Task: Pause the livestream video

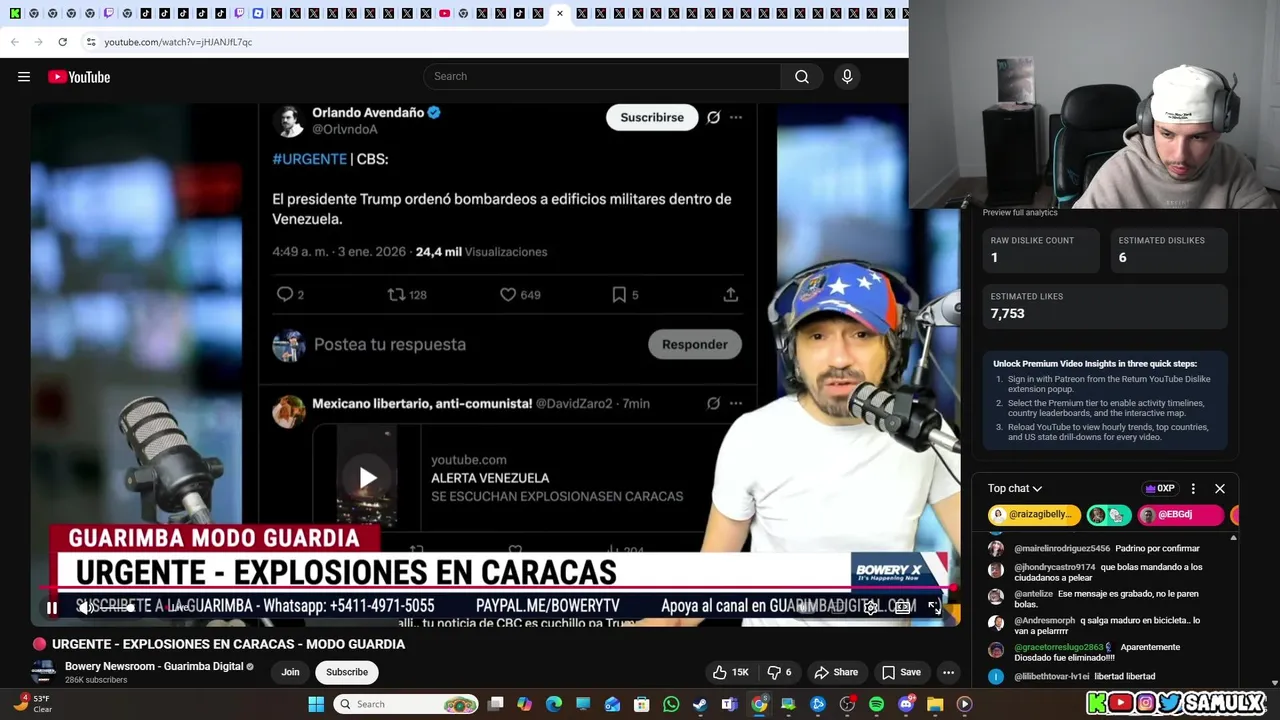Action: click(52, 607)
